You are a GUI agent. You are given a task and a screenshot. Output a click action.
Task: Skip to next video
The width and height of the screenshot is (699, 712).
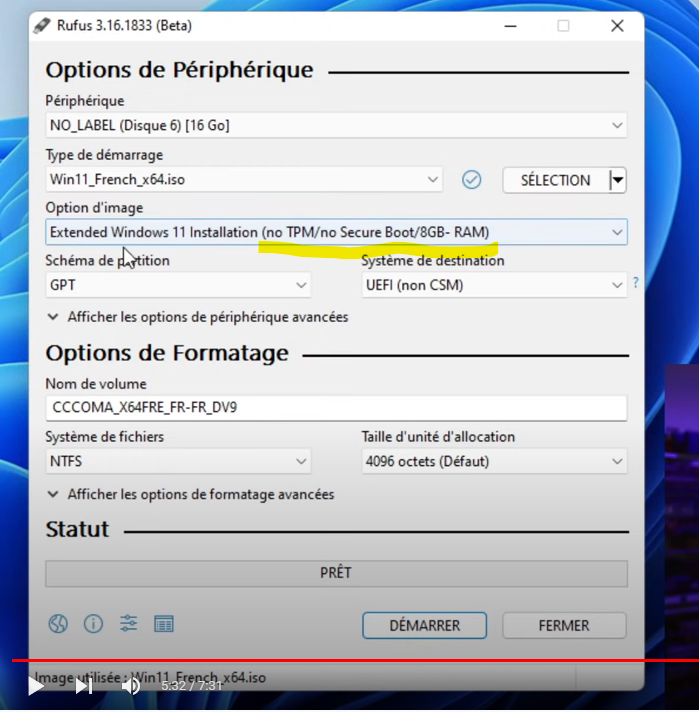pyautogui.click(x=84, y=686)
